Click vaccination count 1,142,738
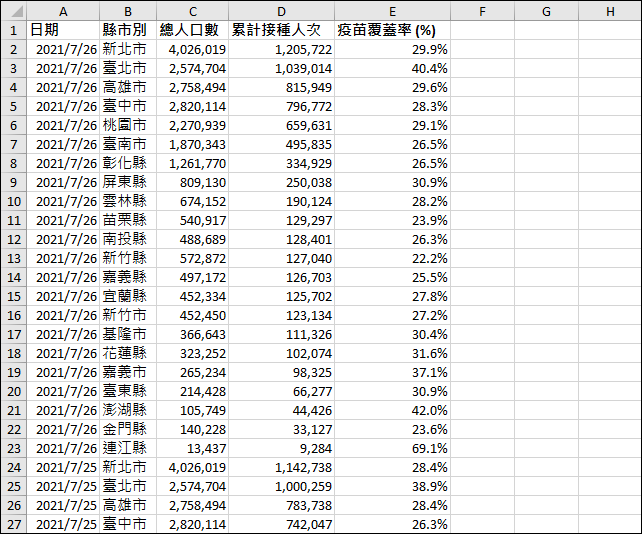642x534 pixels. pyautogui.click(x=281, y=467)
